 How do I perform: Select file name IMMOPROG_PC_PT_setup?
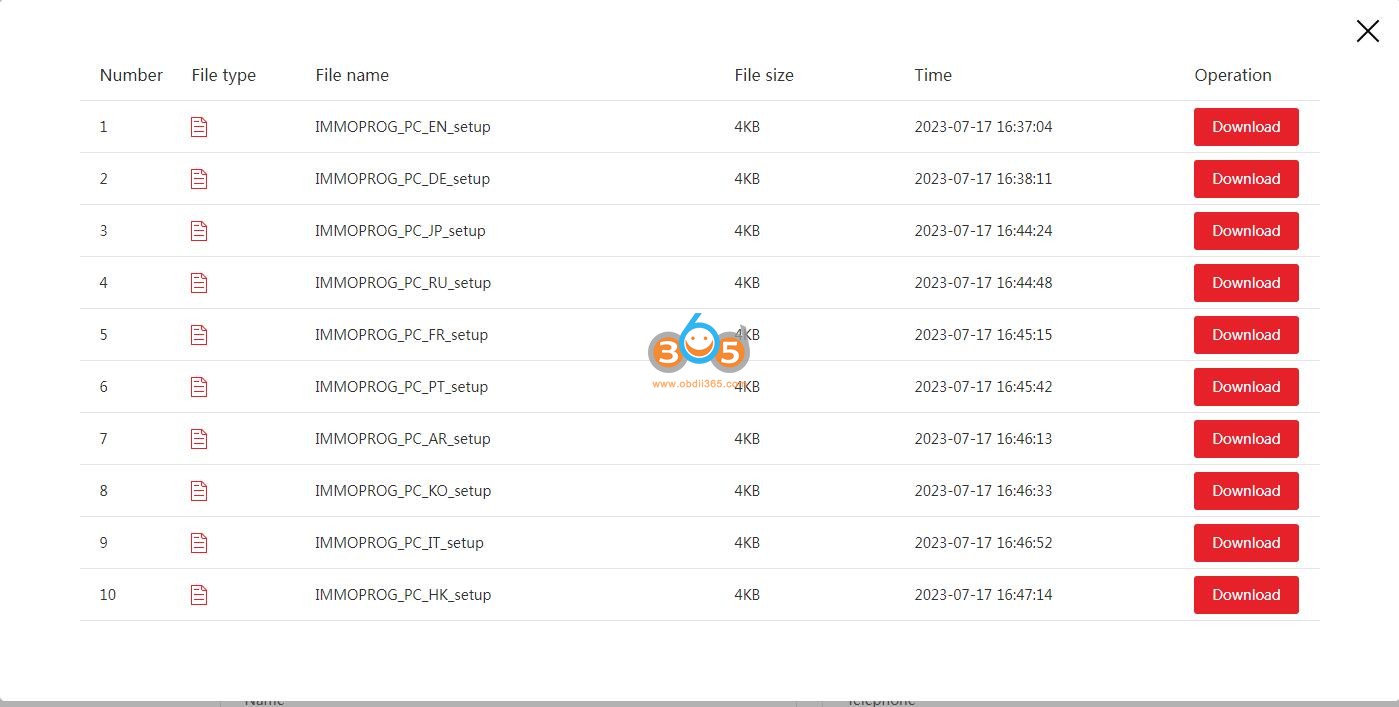point(401,387)
